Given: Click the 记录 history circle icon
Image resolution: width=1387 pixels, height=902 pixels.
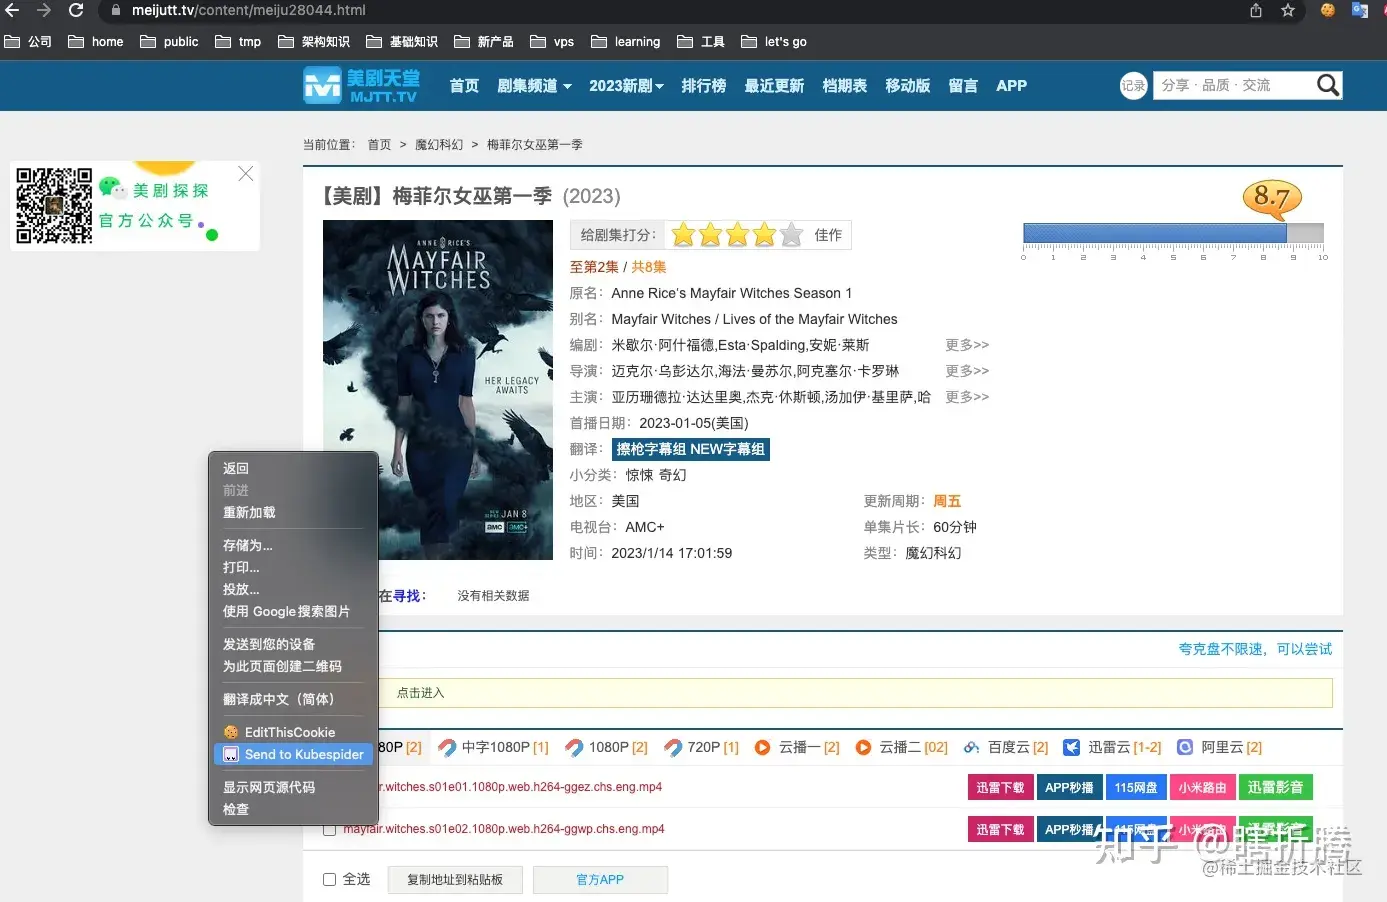Looking at the screenshot, I should click(x=1133, y=86).
